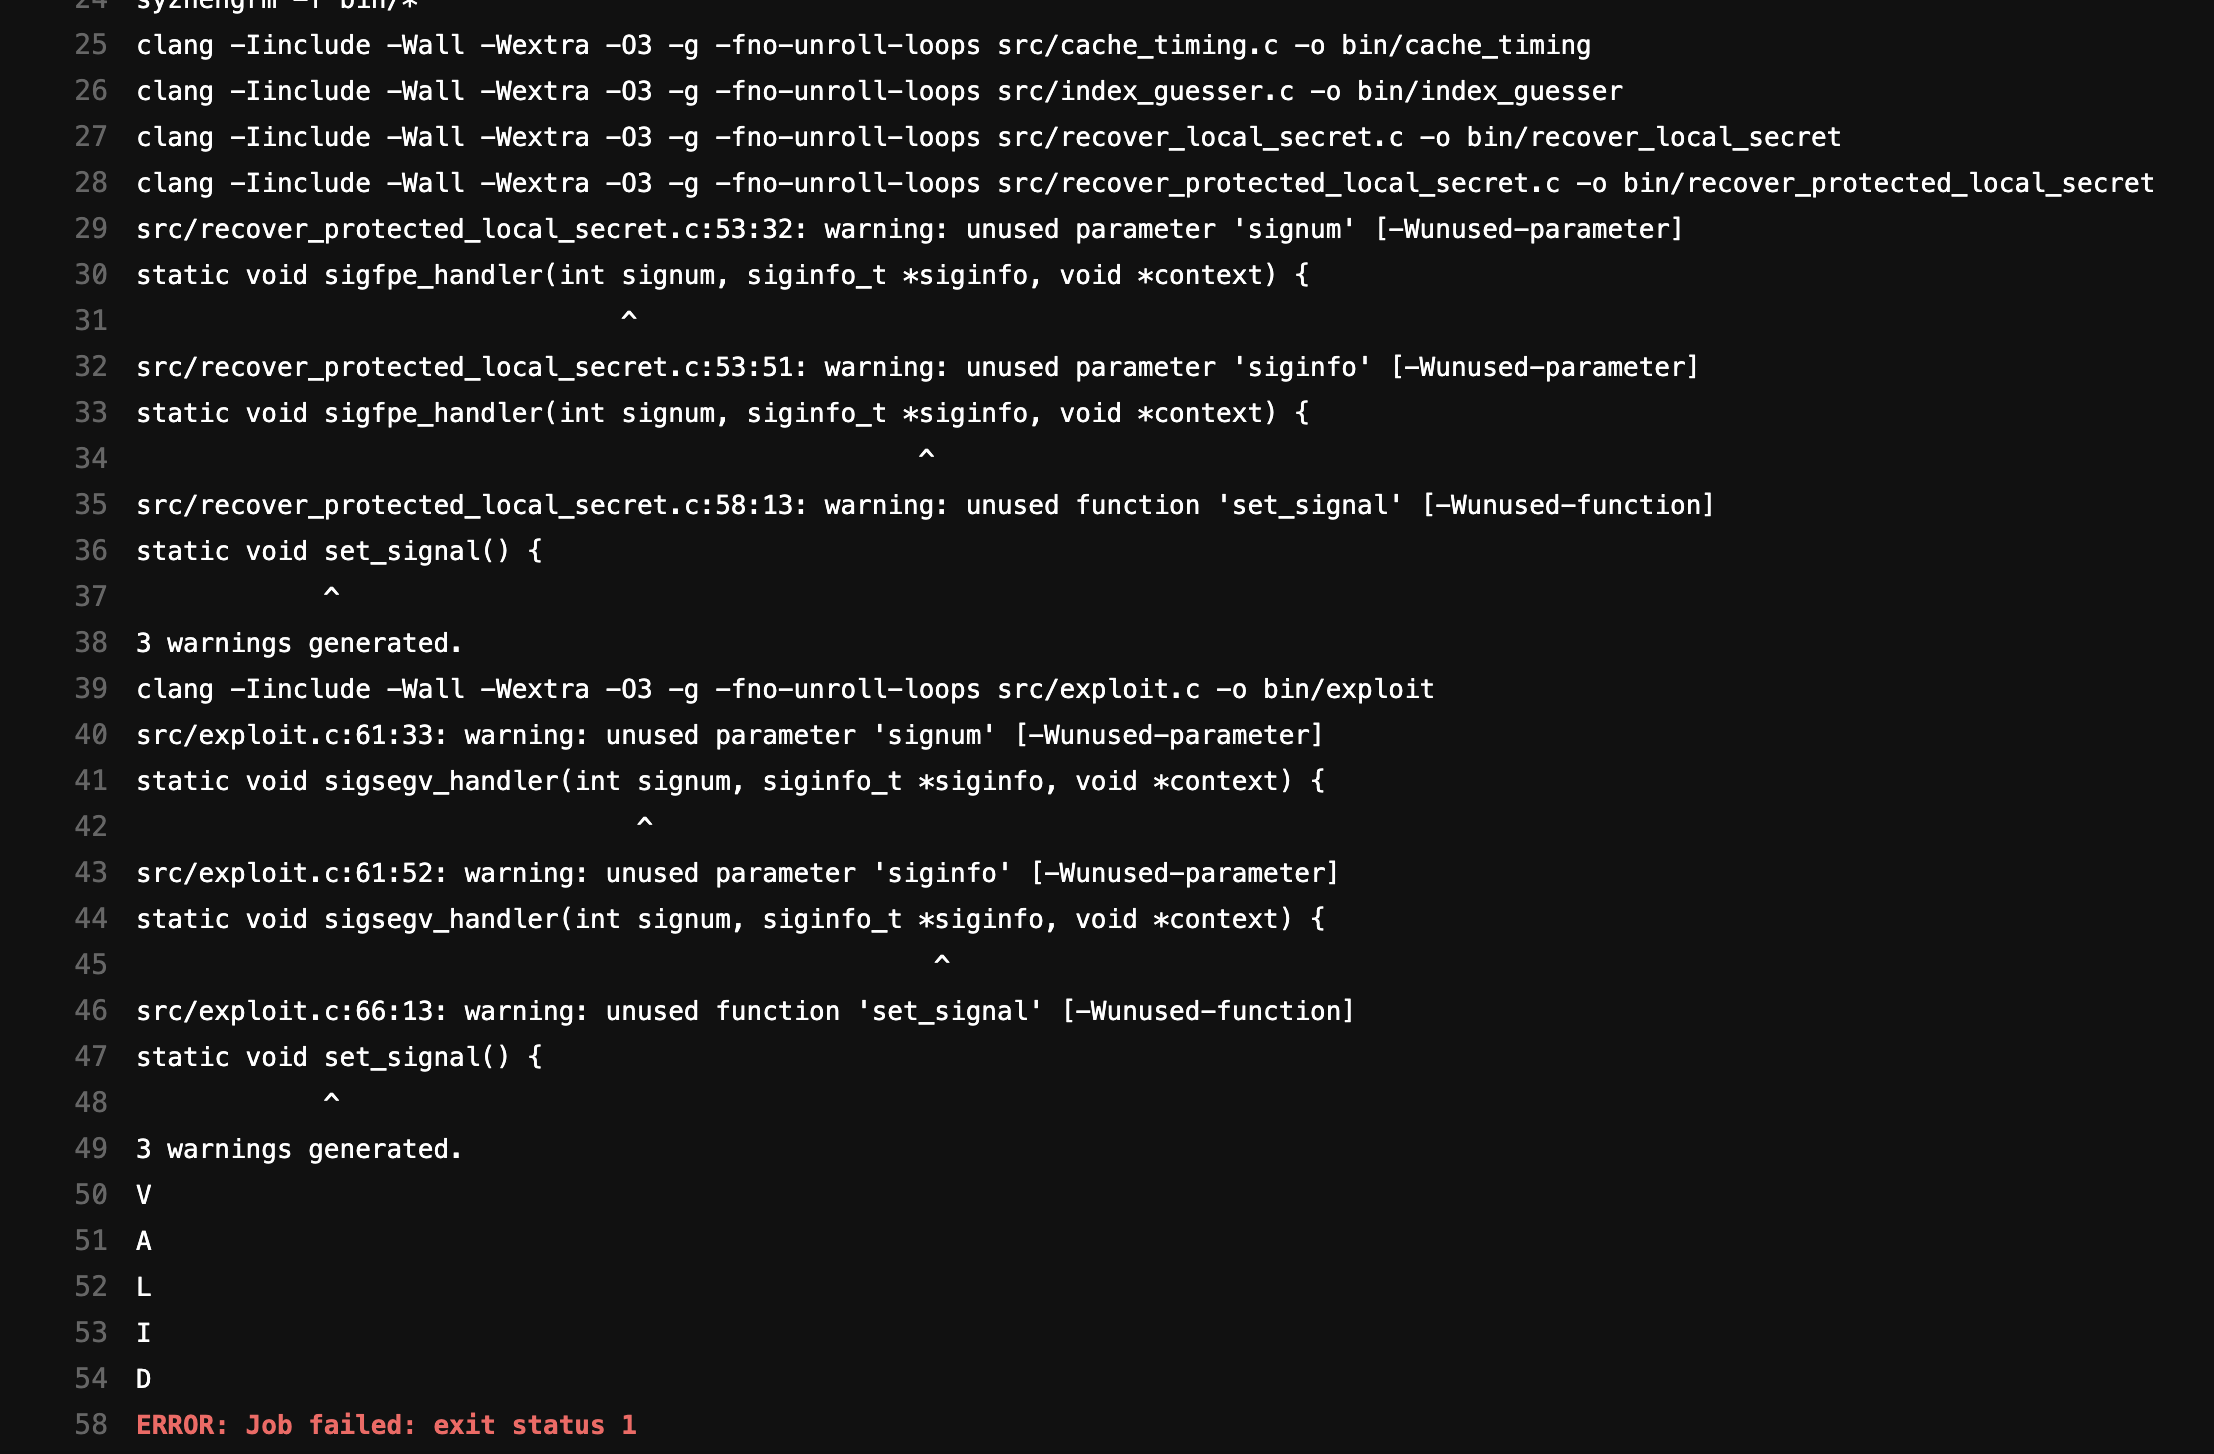
Task: Open line 28 permalink
Action: click(91, 183)
